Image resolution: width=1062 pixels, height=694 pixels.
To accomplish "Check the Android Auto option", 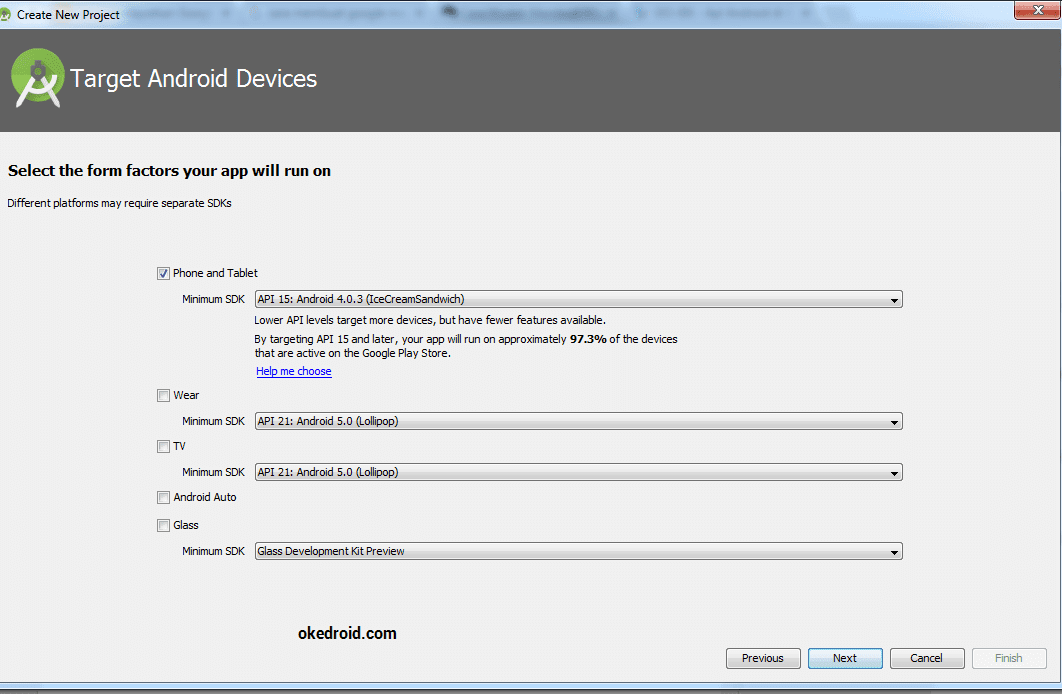I will (x=163, y=498).
